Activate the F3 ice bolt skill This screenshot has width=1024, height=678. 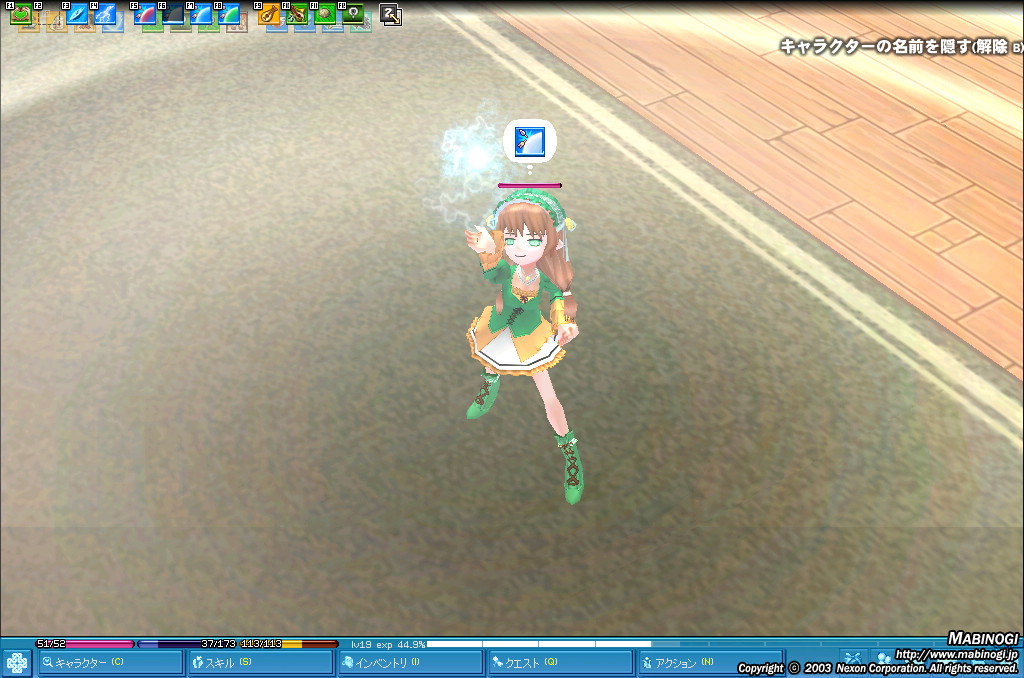77,13
